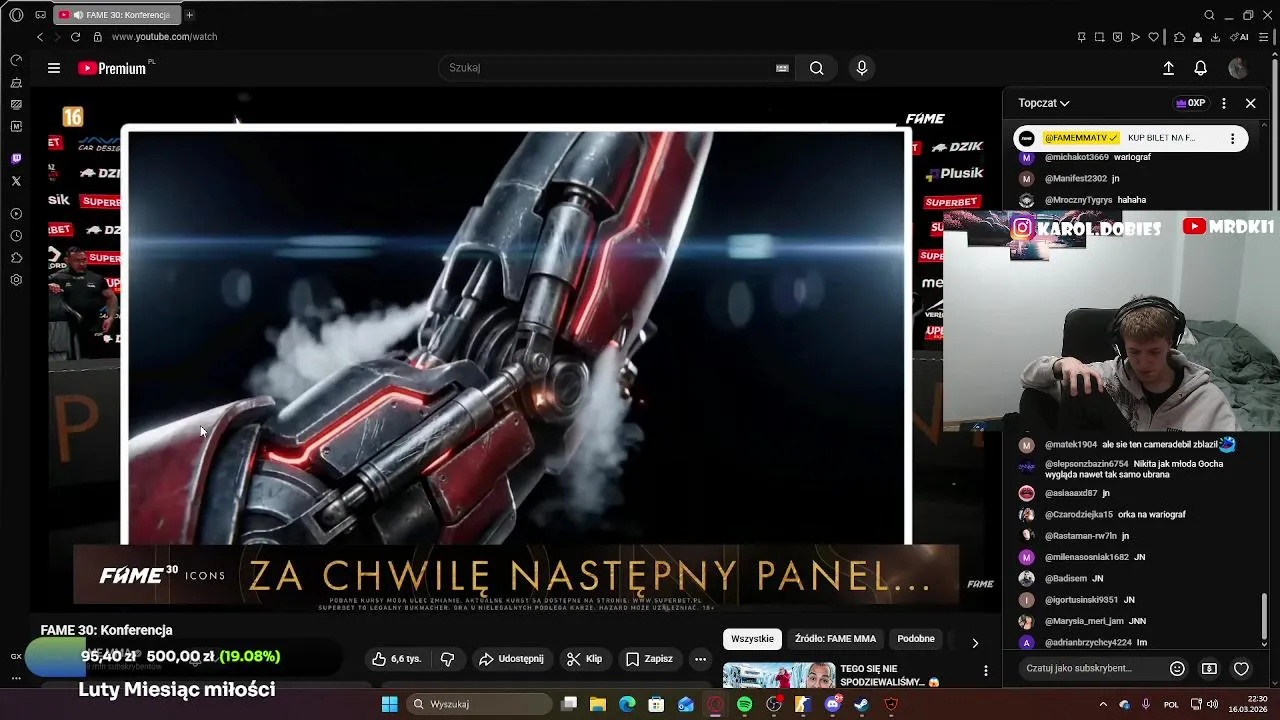Open workspaces icon next to Opera menu
Viewport: 1280px width, 720px height.
click(x=41, y=15)
